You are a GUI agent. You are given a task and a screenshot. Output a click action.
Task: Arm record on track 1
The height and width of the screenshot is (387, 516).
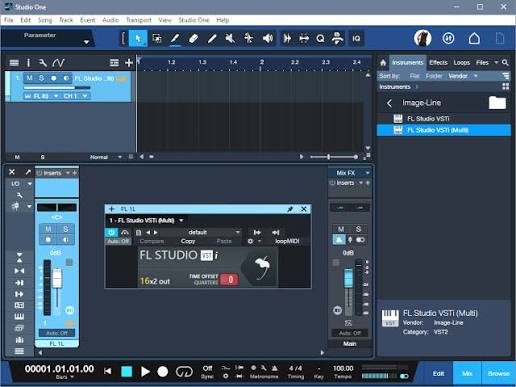pos(54,78)
